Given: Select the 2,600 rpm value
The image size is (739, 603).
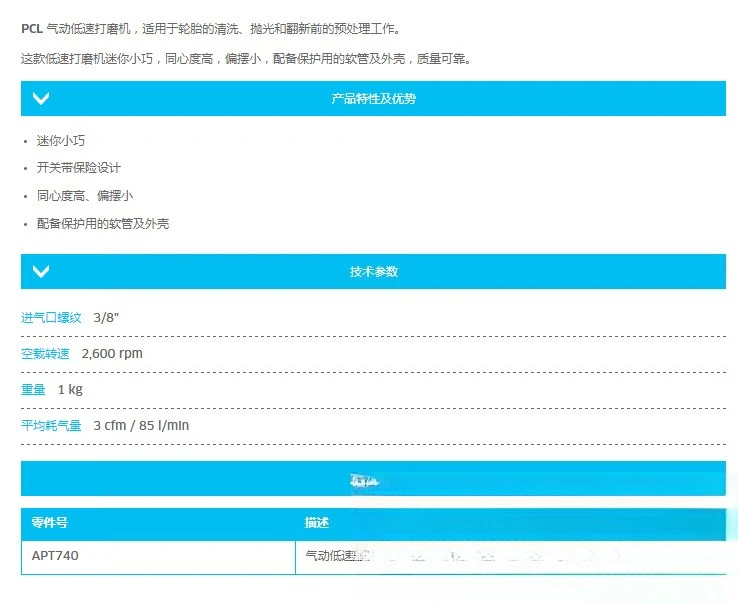Looking at the screenshot, I should [x=112, y=354].
